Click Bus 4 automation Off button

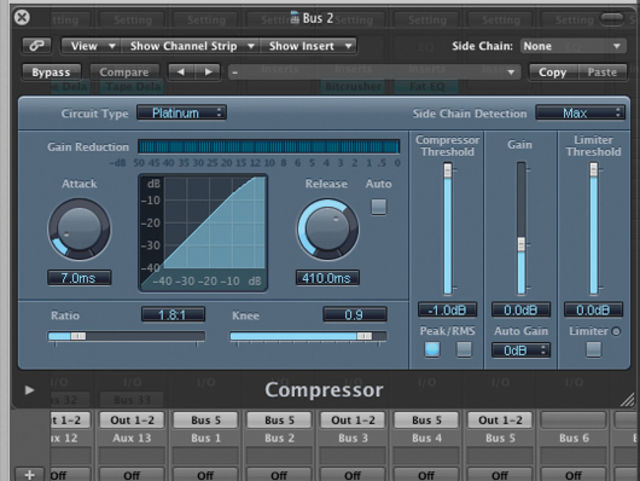coord(427,475)
